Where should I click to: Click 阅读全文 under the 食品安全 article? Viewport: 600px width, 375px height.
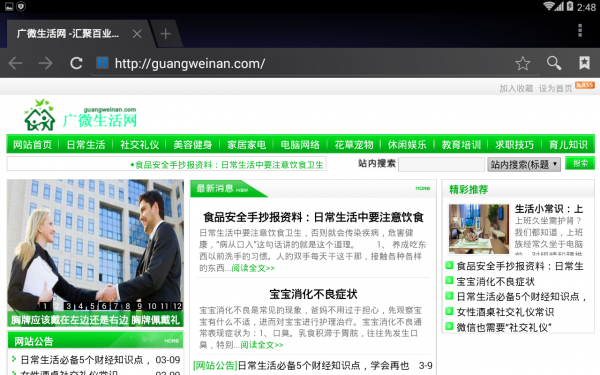(253, 268)
